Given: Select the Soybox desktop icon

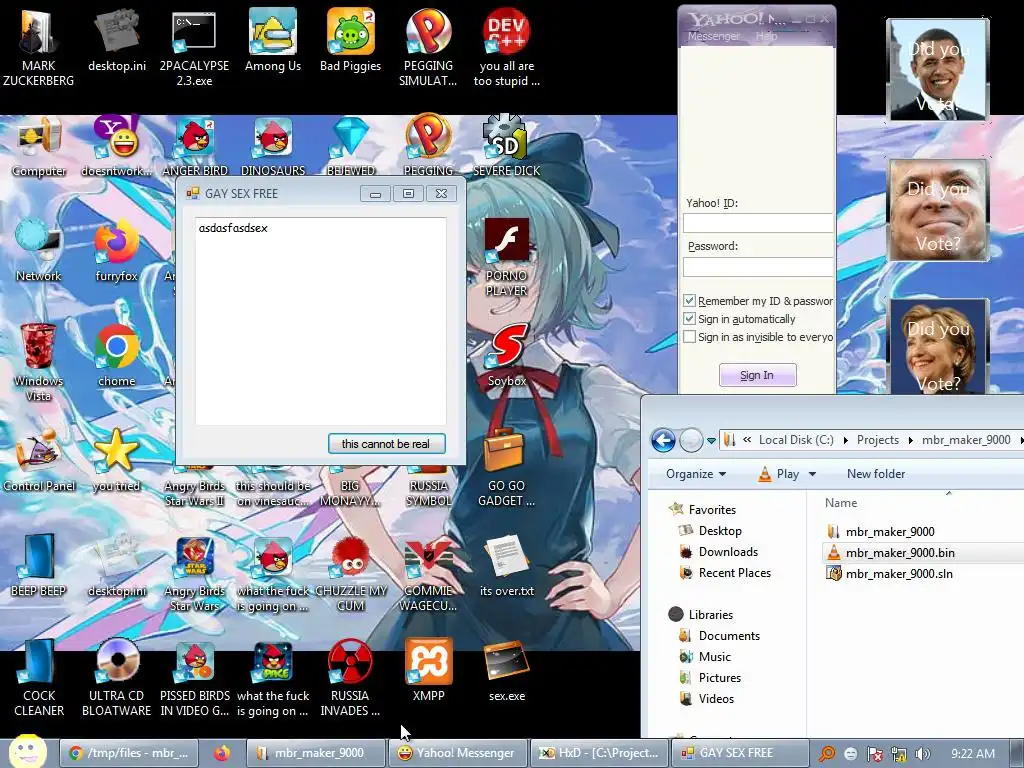Looking at the screenshot, I should coord(507,356).
